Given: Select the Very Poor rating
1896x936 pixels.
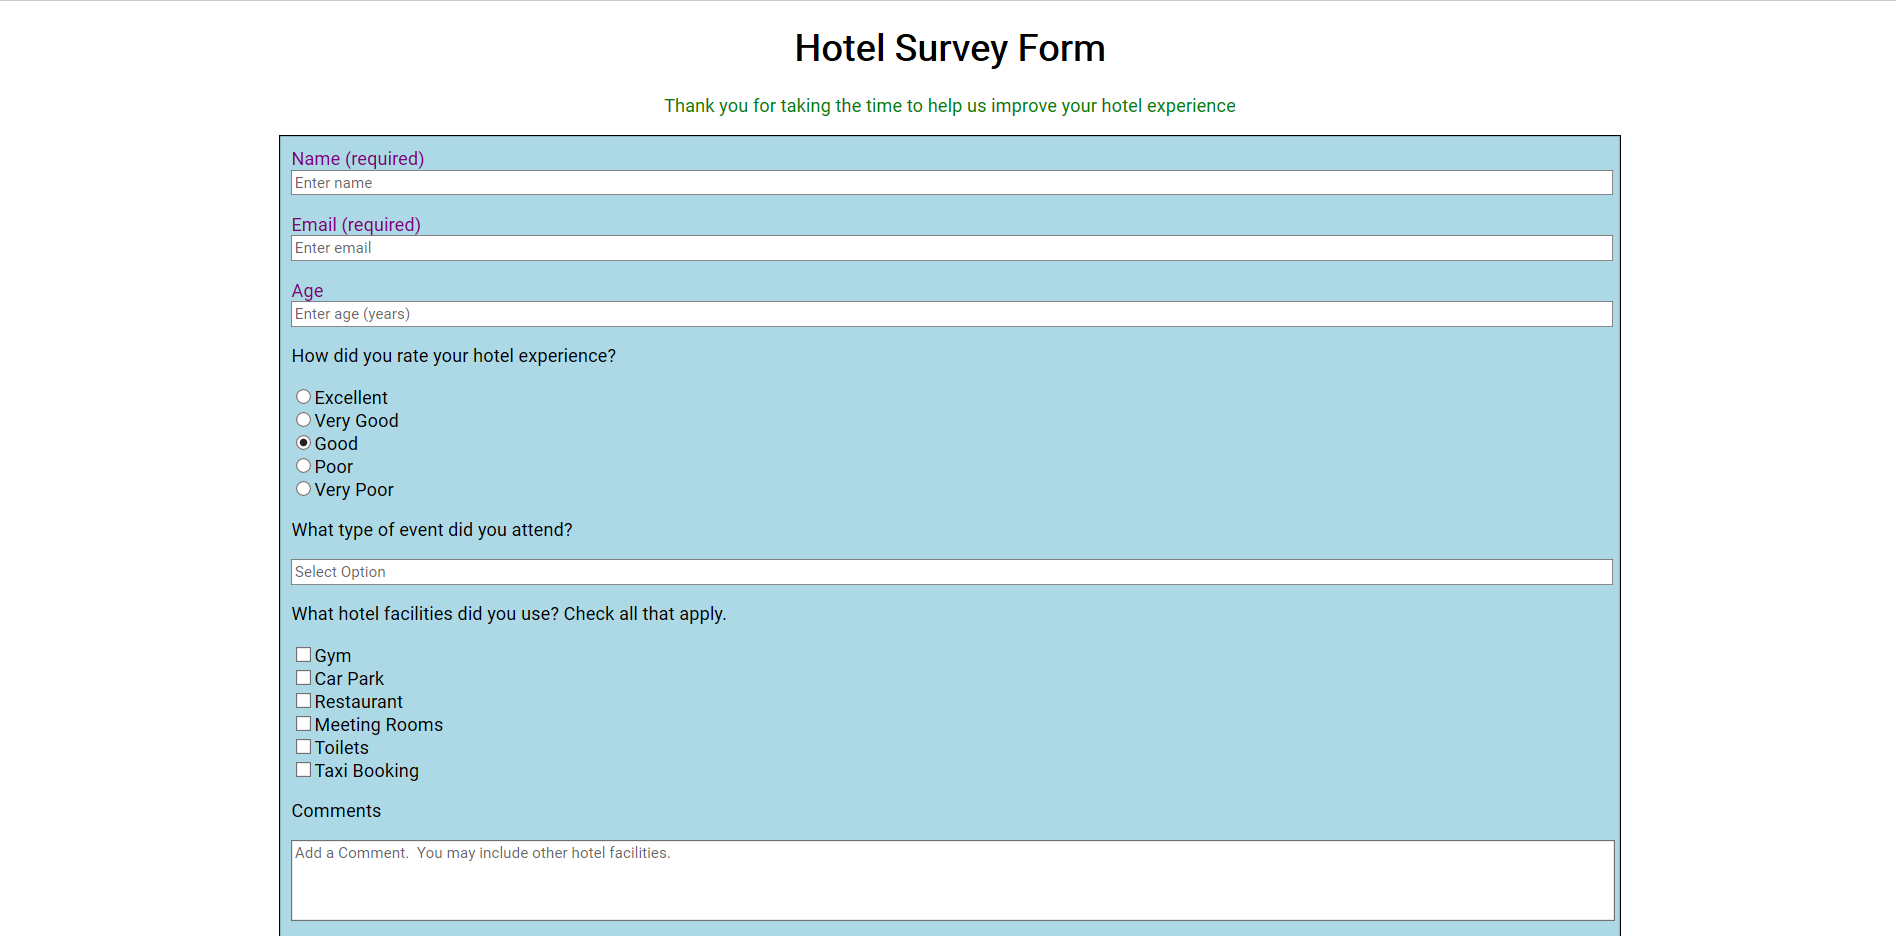Looking at the screenshot, I should point(303,489).
